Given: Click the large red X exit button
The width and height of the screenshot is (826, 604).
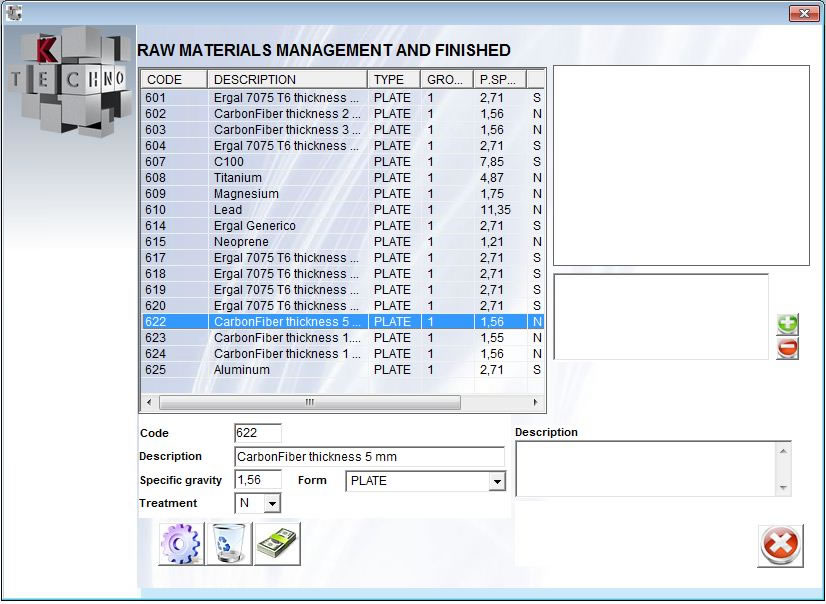Looking at the screenshot, I should pos(780,546).
